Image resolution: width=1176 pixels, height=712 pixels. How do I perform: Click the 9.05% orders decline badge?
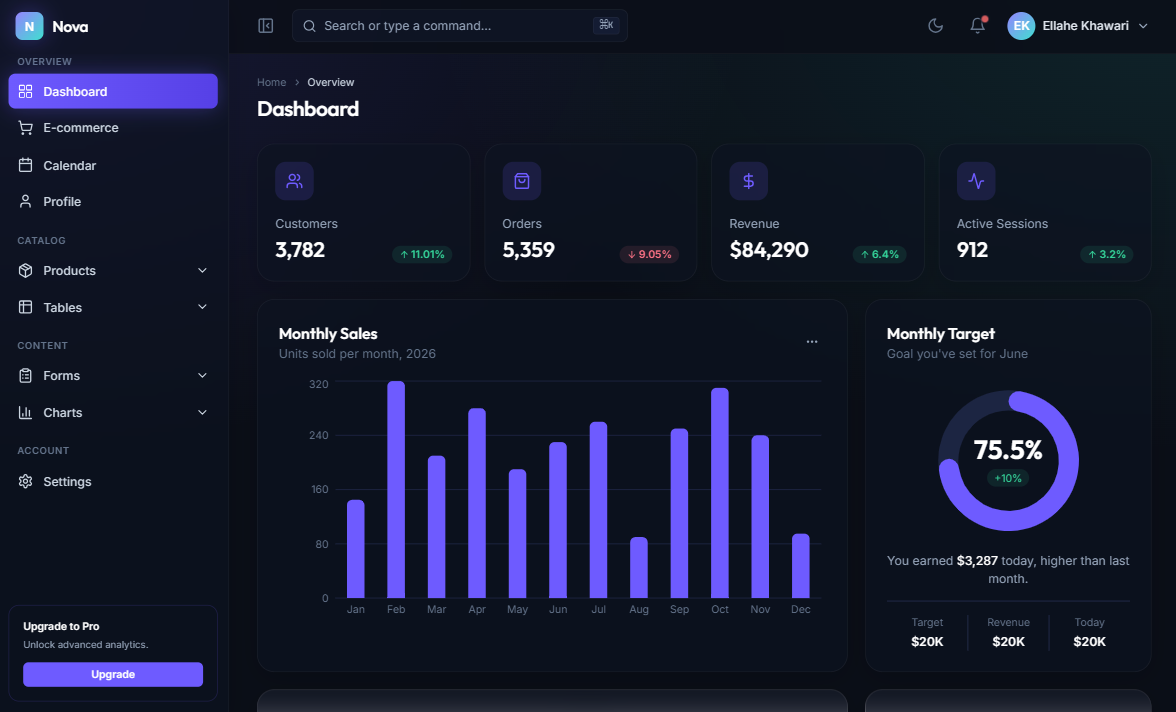[x=650, y=254]
